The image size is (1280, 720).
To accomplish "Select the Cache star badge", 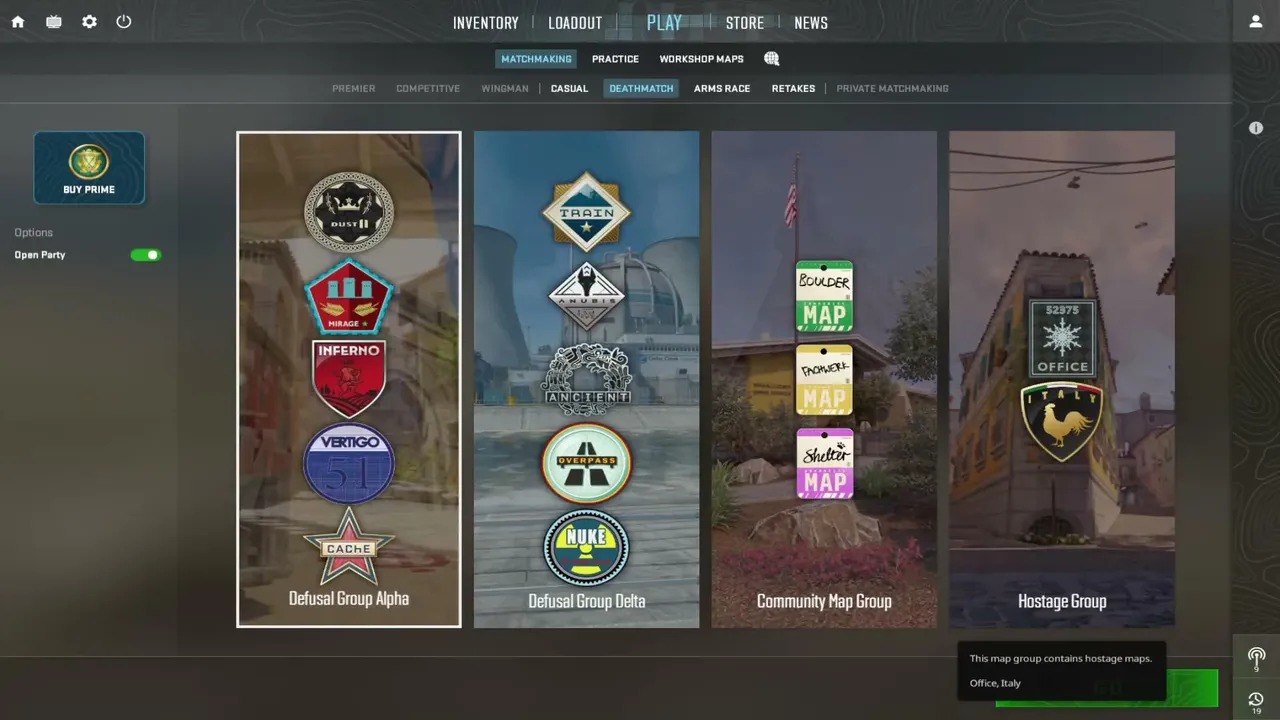I will pos(349,546).
